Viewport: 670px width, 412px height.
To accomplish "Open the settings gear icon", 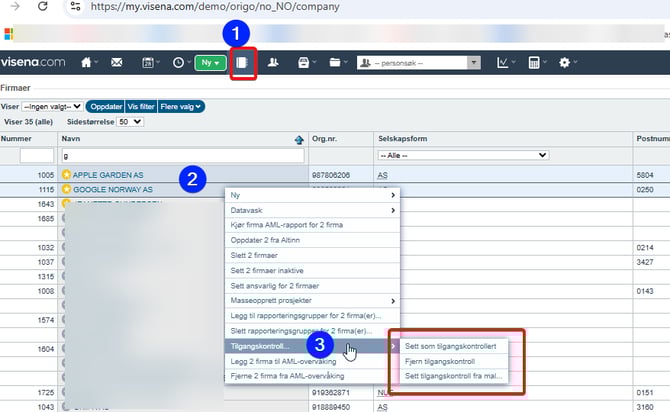I will tap(567, 62).
